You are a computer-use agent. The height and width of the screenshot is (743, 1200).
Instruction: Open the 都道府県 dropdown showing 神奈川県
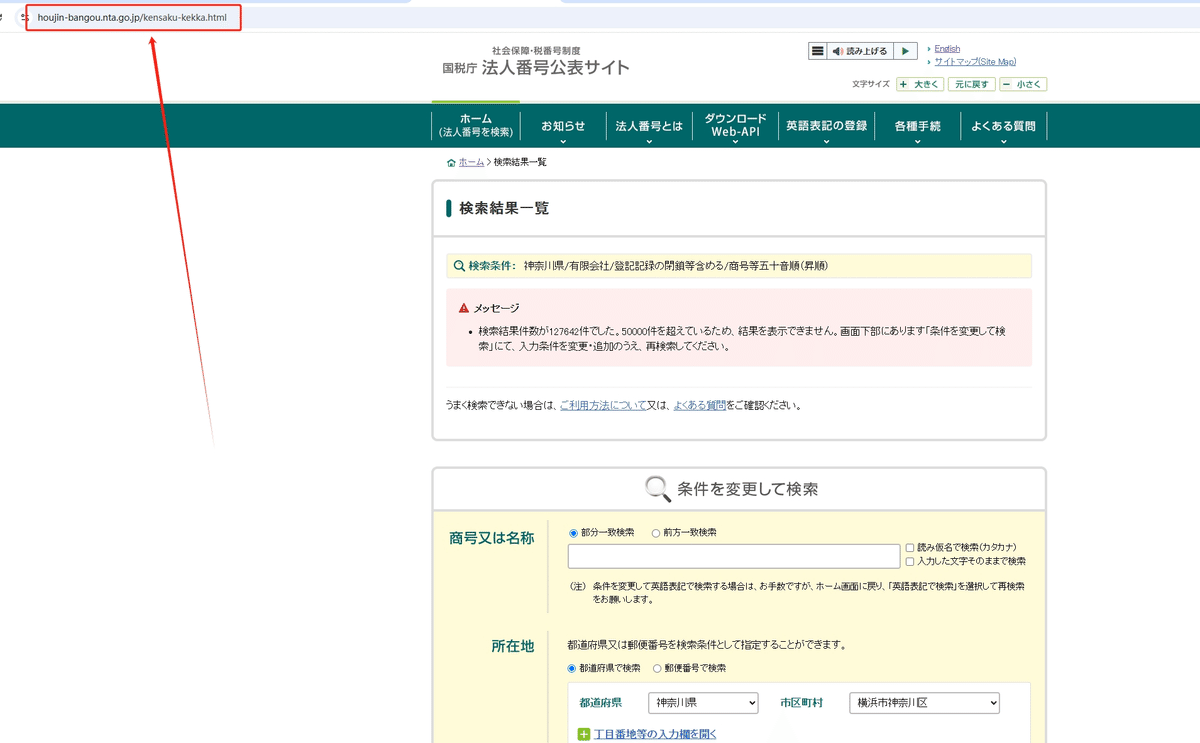point(703,703)
